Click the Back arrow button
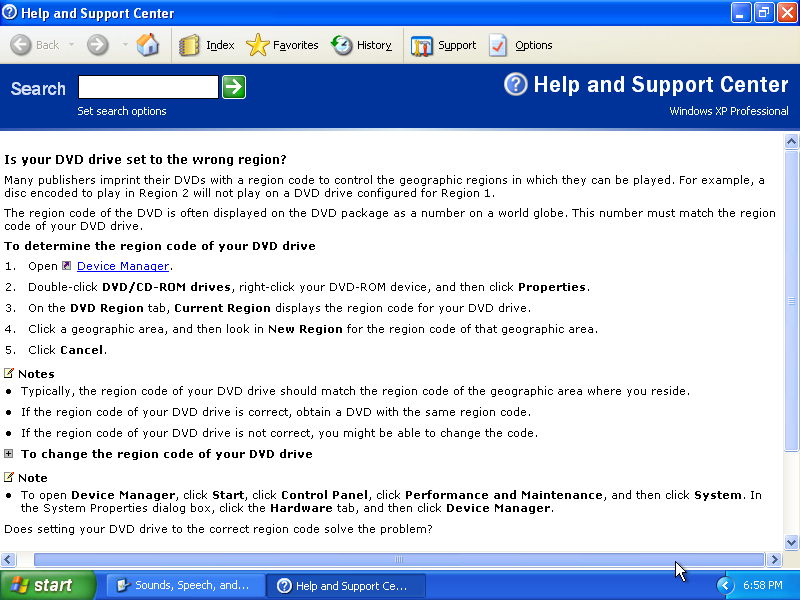 (x=22, y=45)
